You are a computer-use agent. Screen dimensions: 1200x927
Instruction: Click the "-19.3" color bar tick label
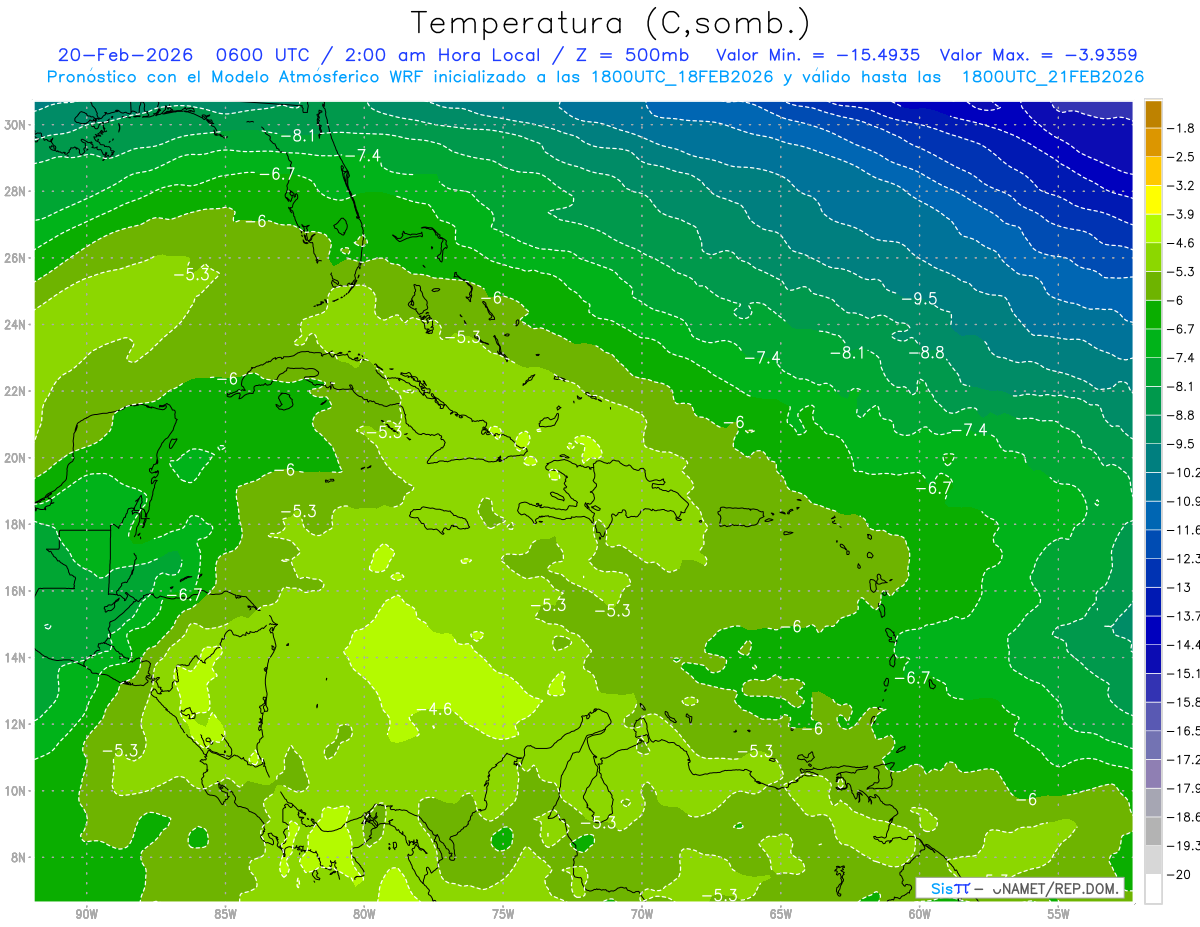(x=1184, y=846)
